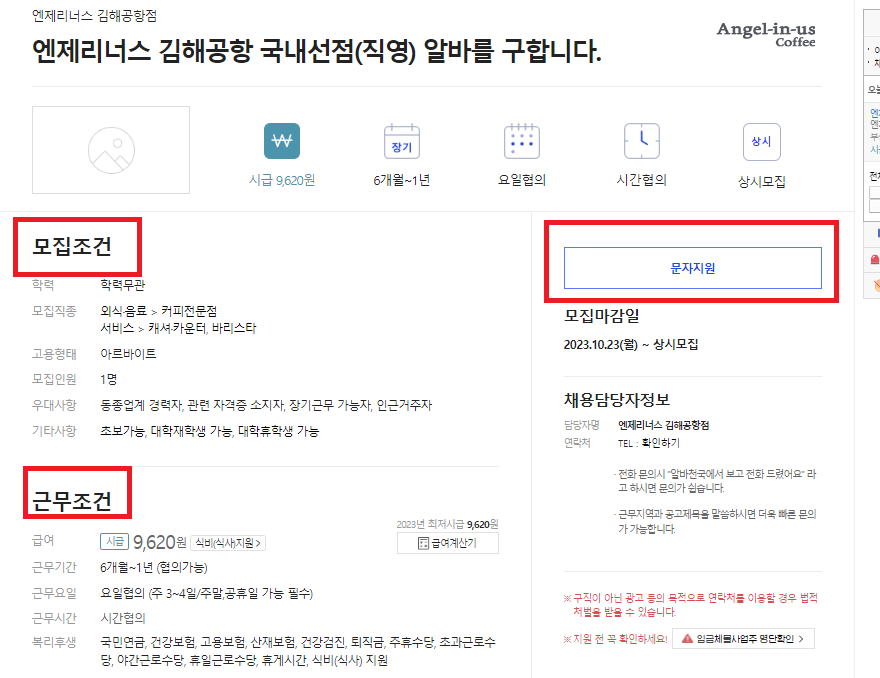
Task: Click 외식·음료 > 커피전문점 category text
Action: [x=159, y=311]
